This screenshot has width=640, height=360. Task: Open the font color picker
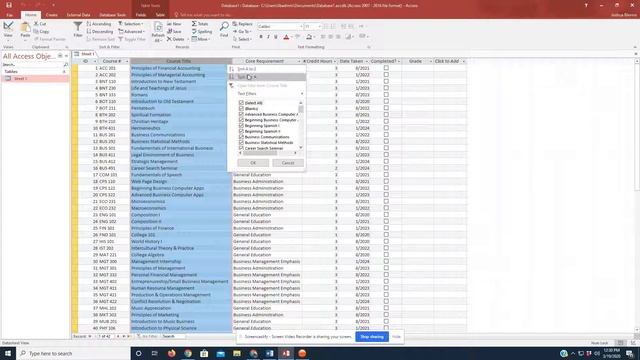point(286,37)
